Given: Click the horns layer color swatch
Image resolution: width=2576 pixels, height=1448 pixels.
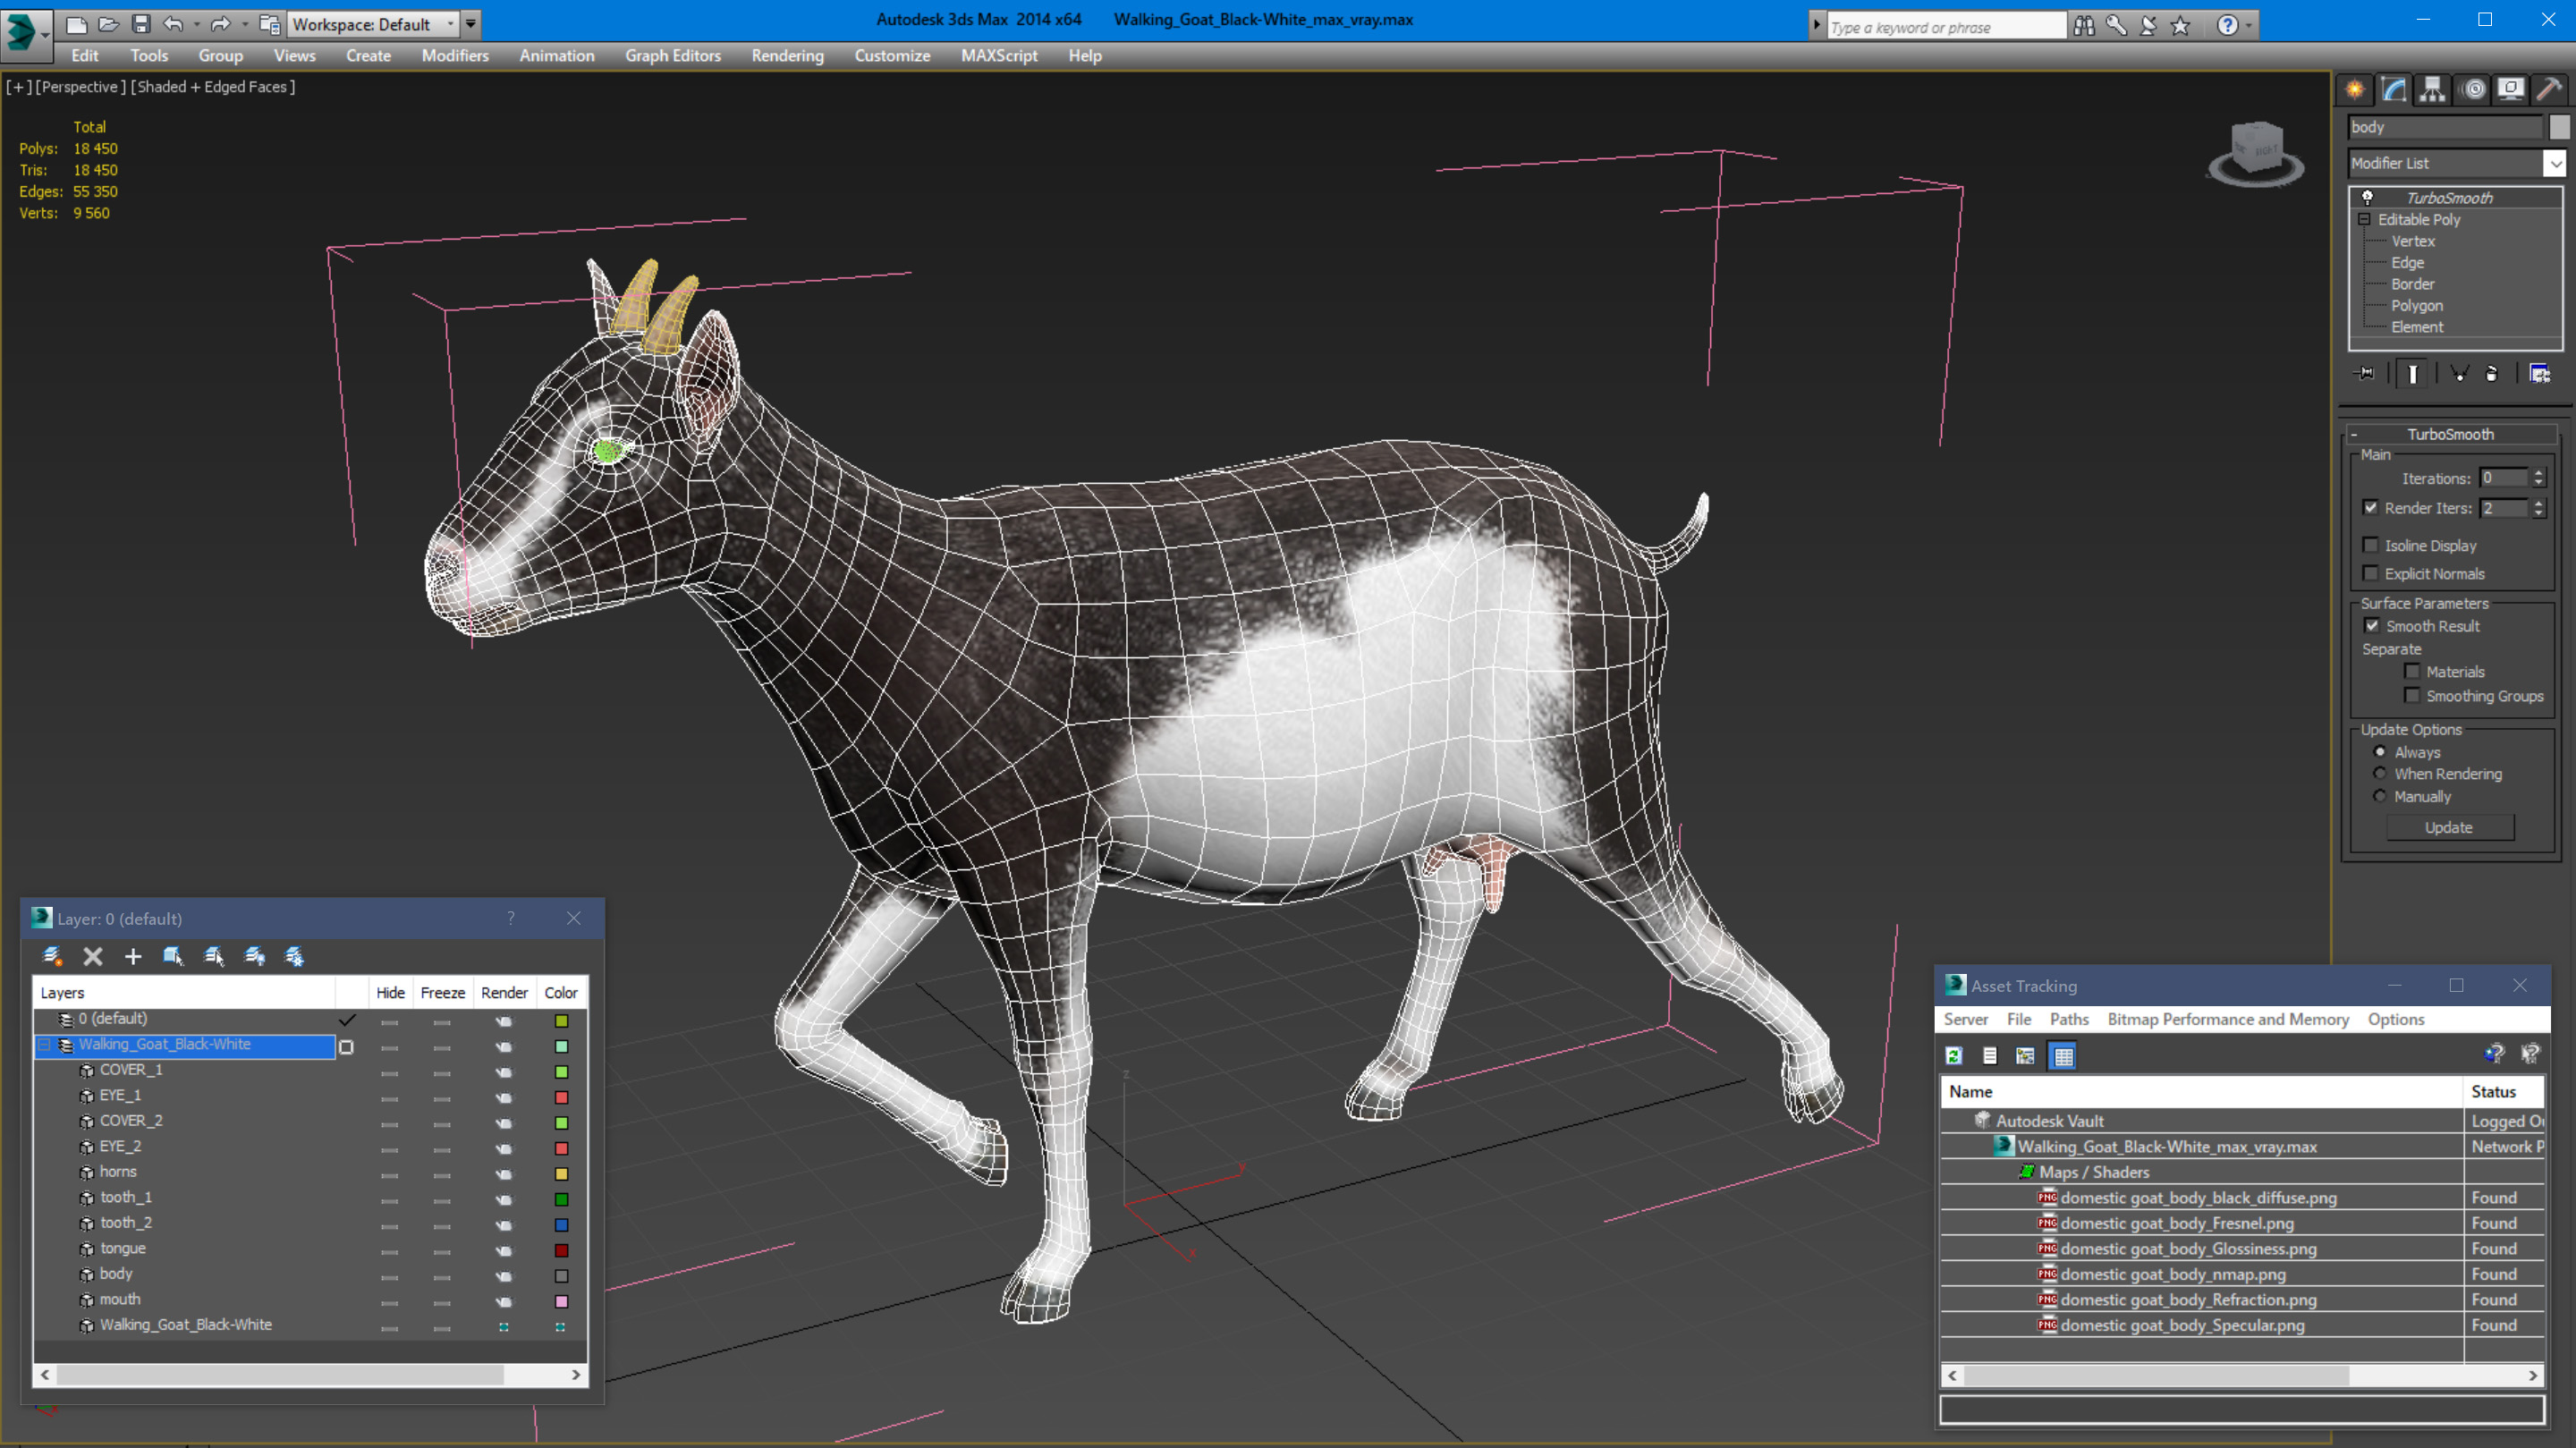Looking at the screenshot, I should point(561,1174).
